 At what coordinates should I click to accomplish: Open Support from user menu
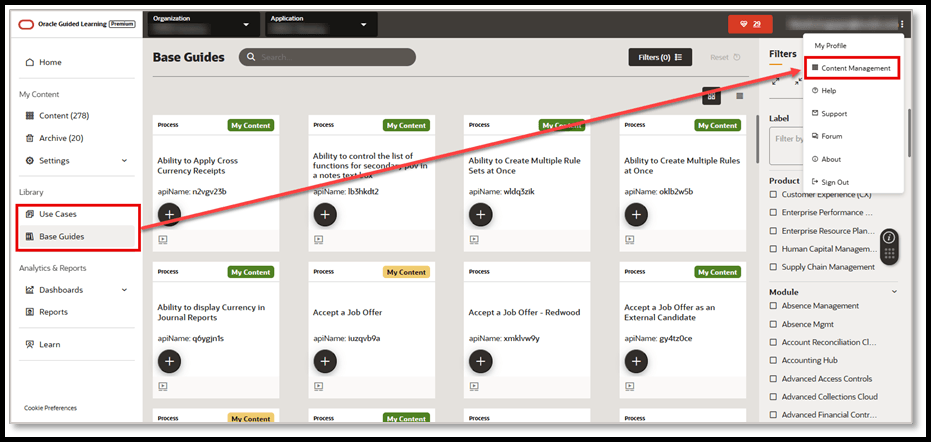[x=829, y=113]
